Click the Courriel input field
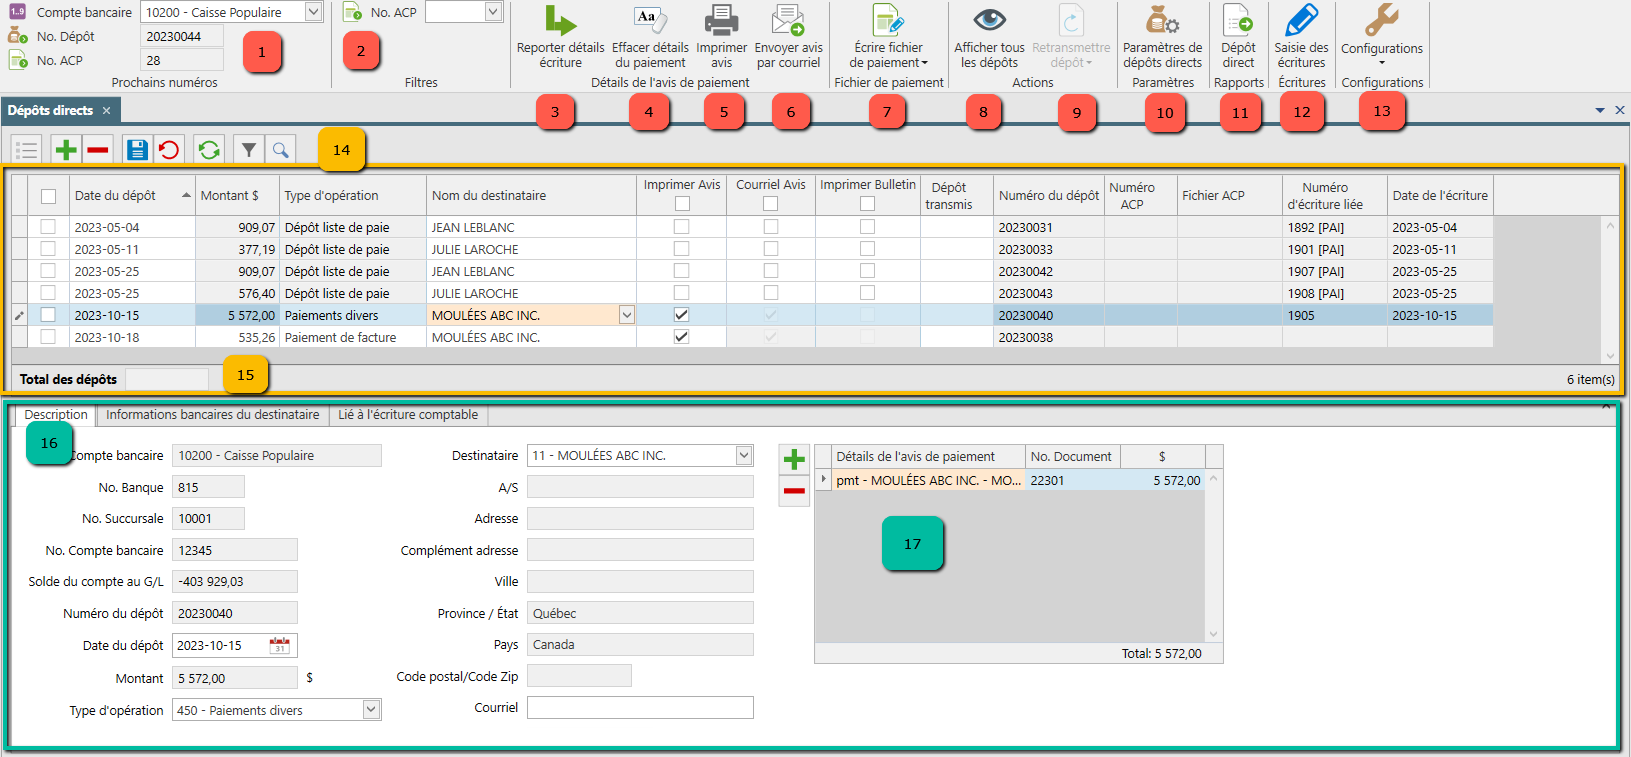The height and width of the screenshot is (757, 1631). click(x=640, y=708)
